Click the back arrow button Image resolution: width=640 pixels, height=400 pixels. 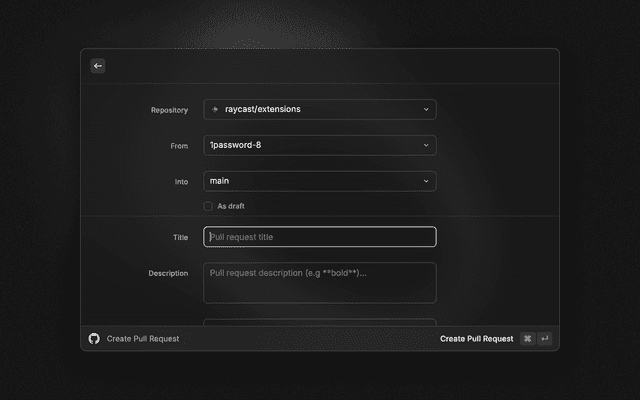pyautogui.click(x=98, y=66)
